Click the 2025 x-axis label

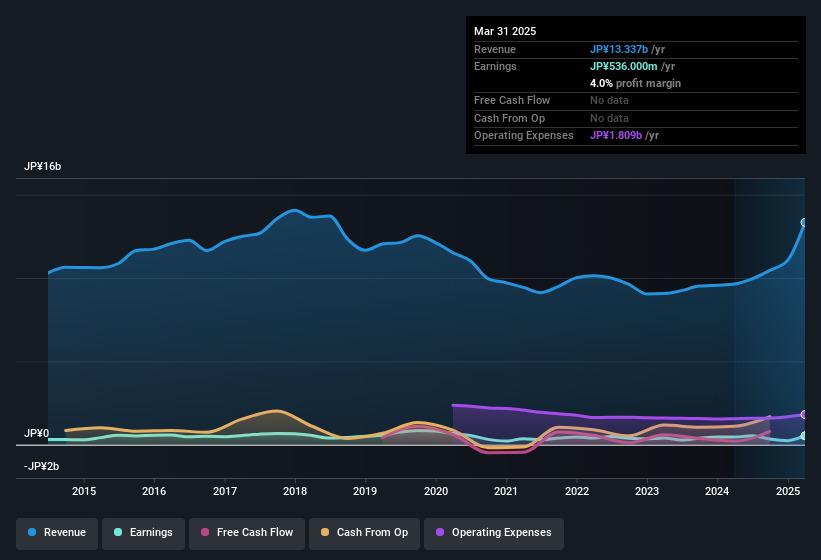(x=788, y=491)
